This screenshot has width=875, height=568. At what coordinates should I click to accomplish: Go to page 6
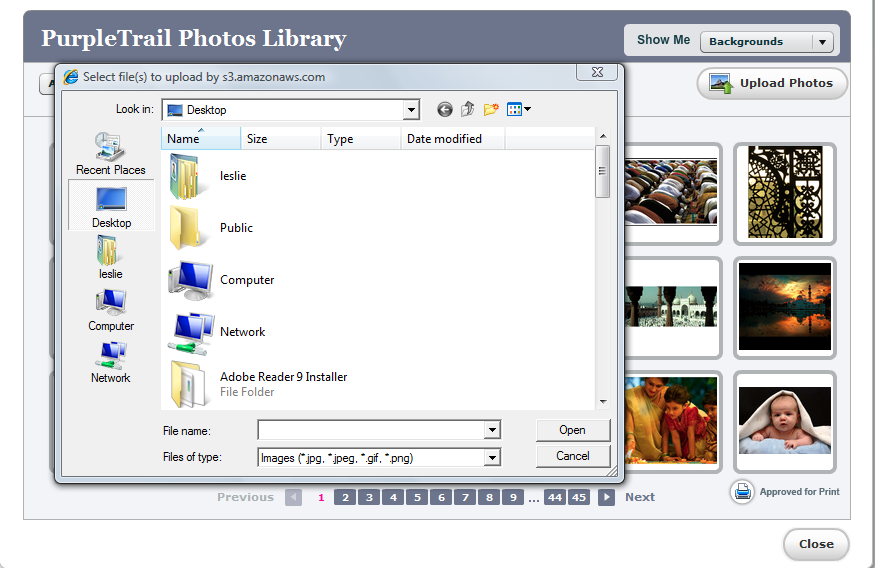tap(441, 497)
